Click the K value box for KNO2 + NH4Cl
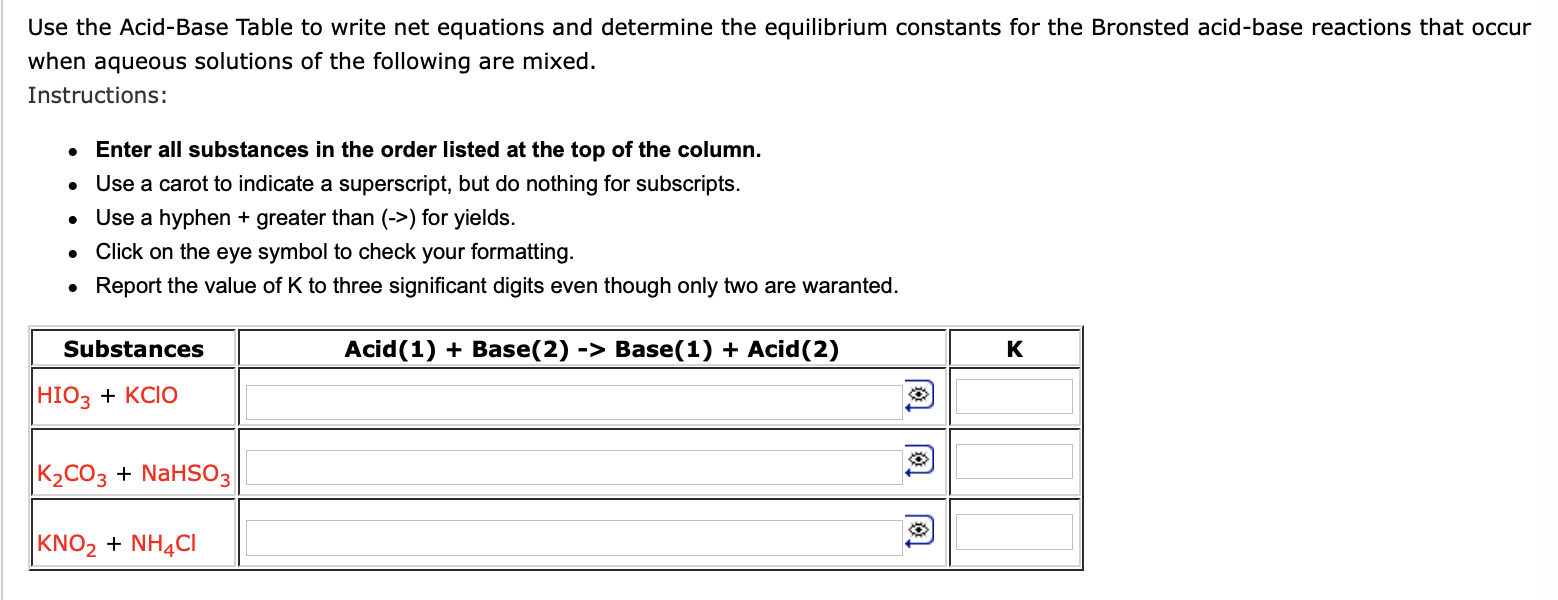This screenshot has height=600, width=1558. (1014, 530)
